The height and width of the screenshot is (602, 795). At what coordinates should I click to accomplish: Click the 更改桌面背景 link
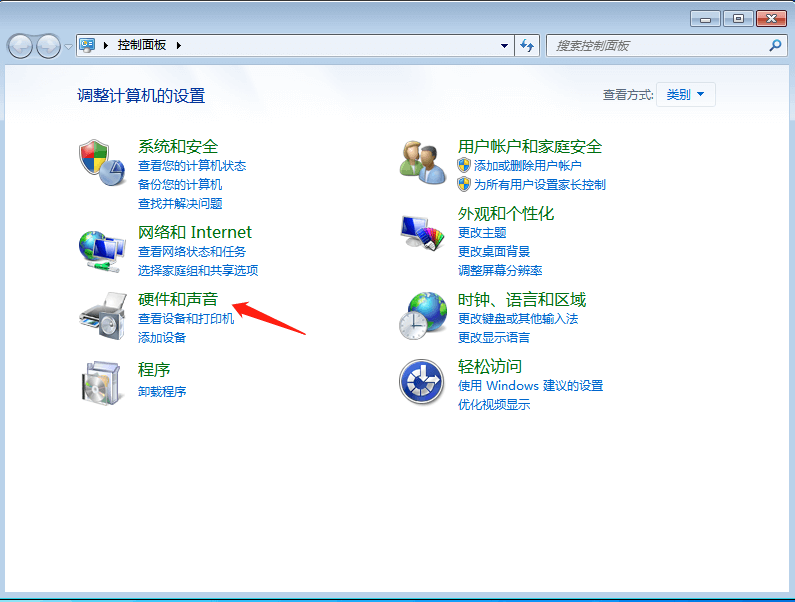click(494, 251)
